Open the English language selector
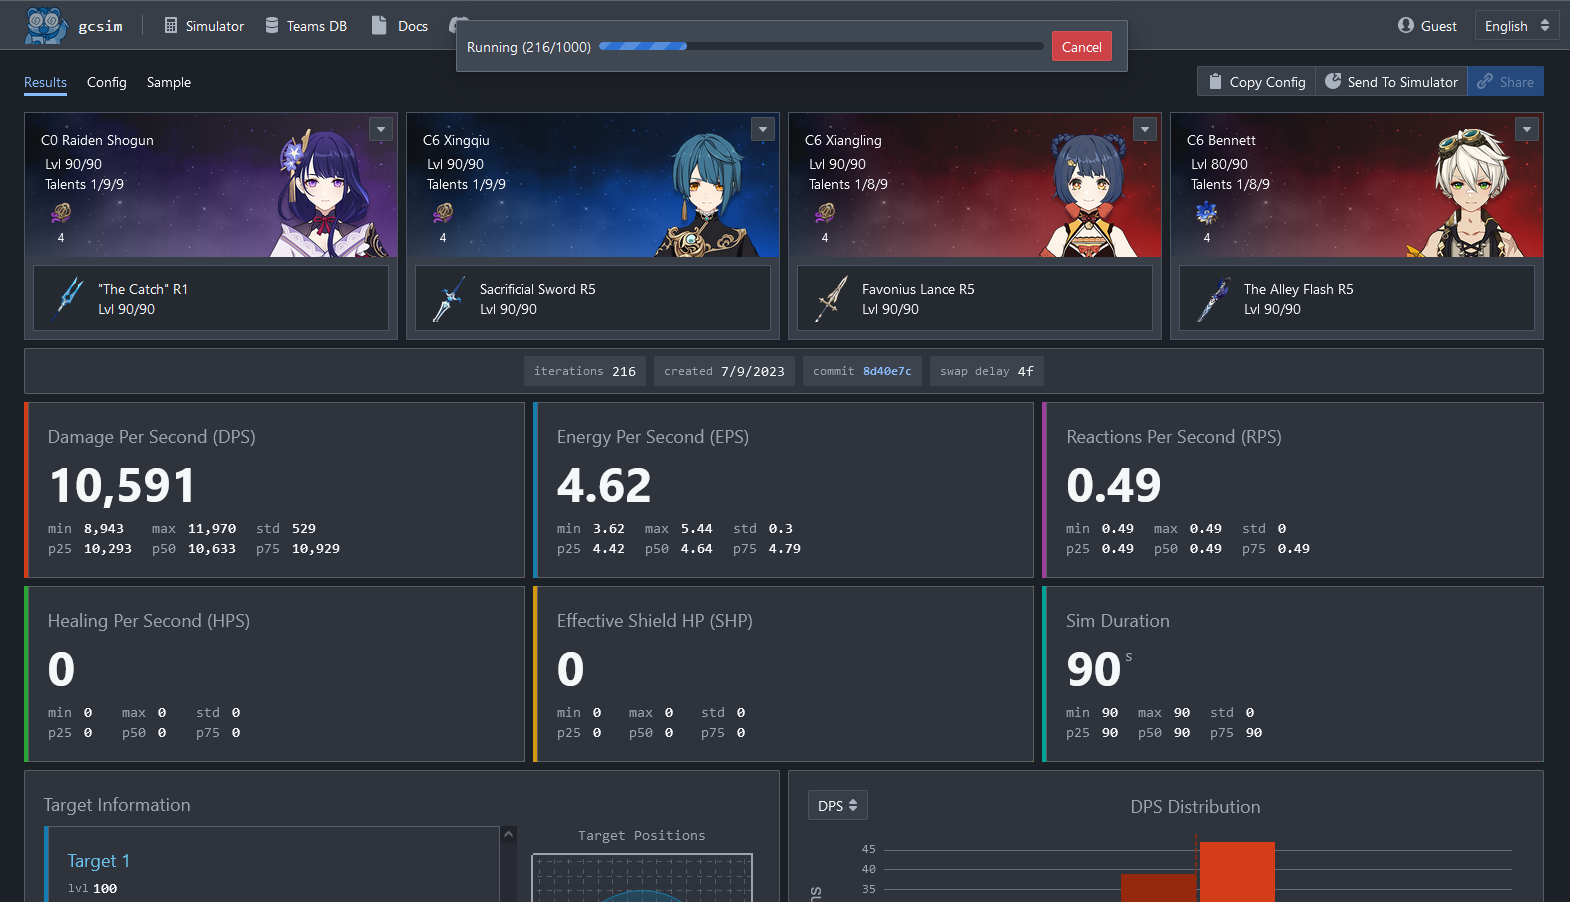1570x902 pixels. 1516,26
